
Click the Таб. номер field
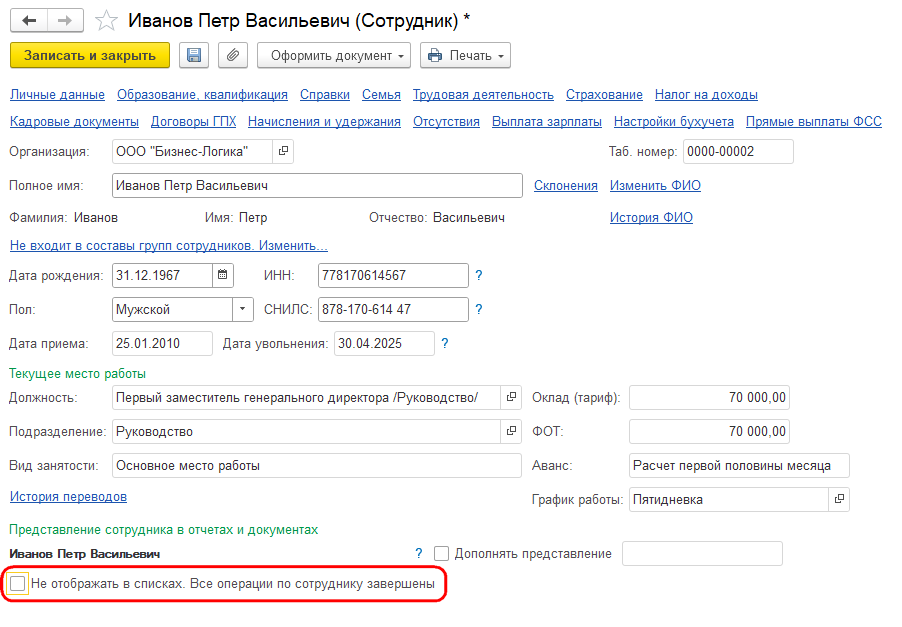[738, 151]
